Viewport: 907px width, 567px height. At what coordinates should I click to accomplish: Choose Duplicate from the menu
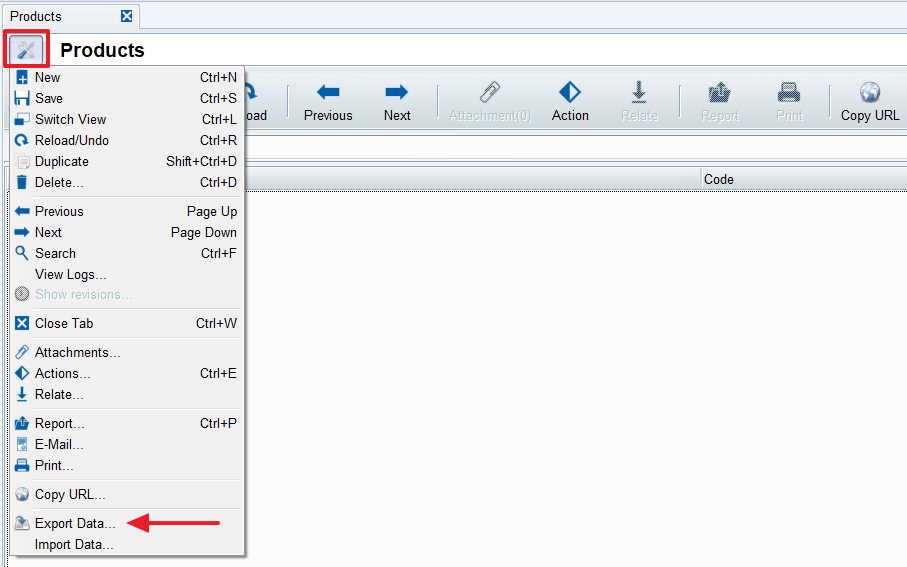[x=61, y=161]
